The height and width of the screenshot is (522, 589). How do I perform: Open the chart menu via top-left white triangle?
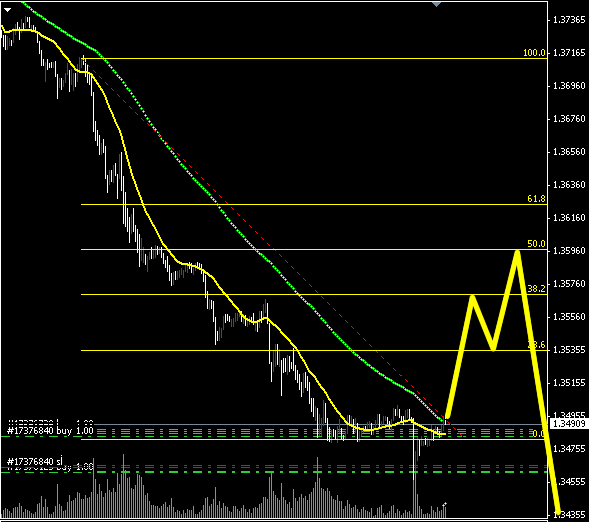point(8,10)
